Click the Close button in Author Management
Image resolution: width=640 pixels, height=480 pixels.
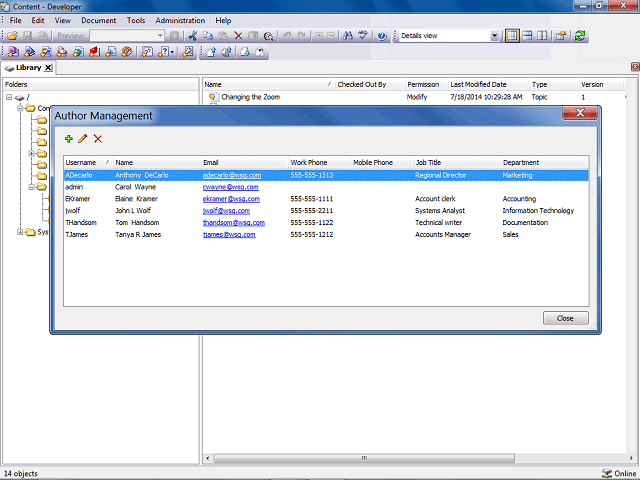click(565, 318)
